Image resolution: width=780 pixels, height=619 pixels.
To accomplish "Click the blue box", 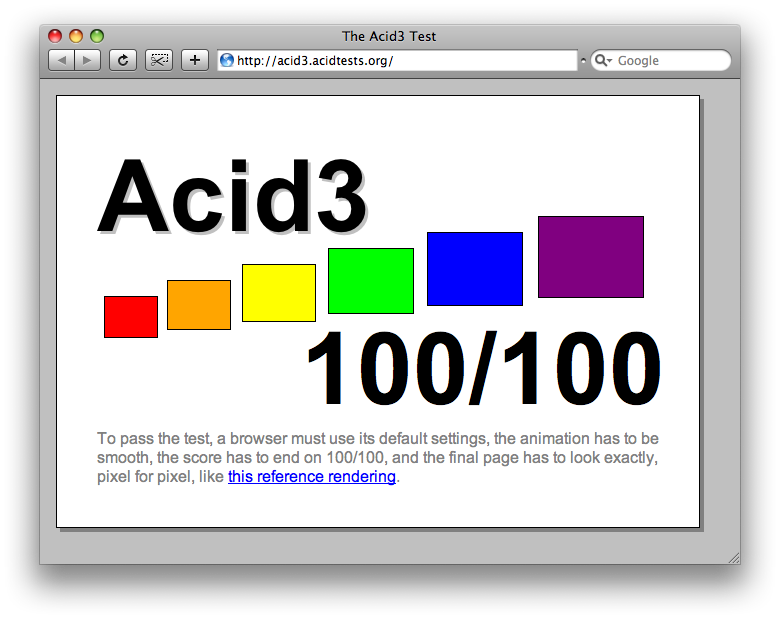I will (x=475, y=269).
